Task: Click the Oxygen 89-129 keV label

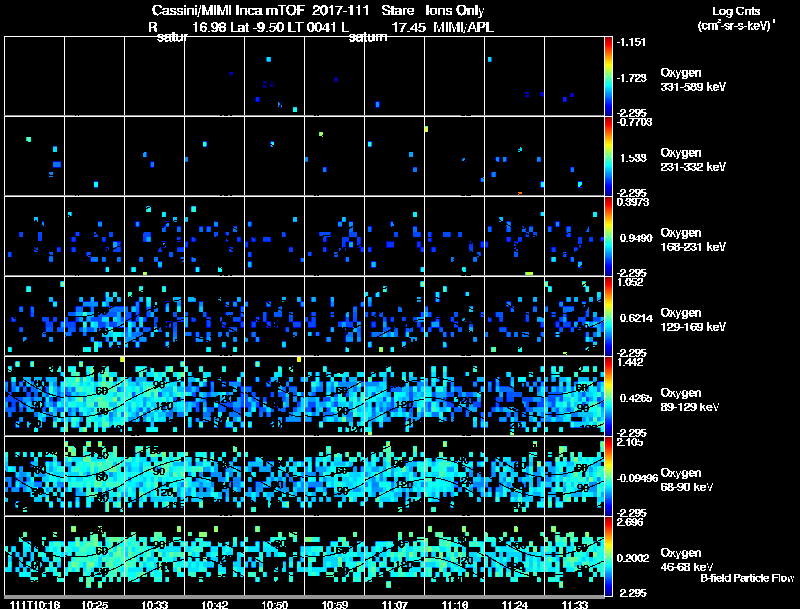Action: tap(690, 400)
